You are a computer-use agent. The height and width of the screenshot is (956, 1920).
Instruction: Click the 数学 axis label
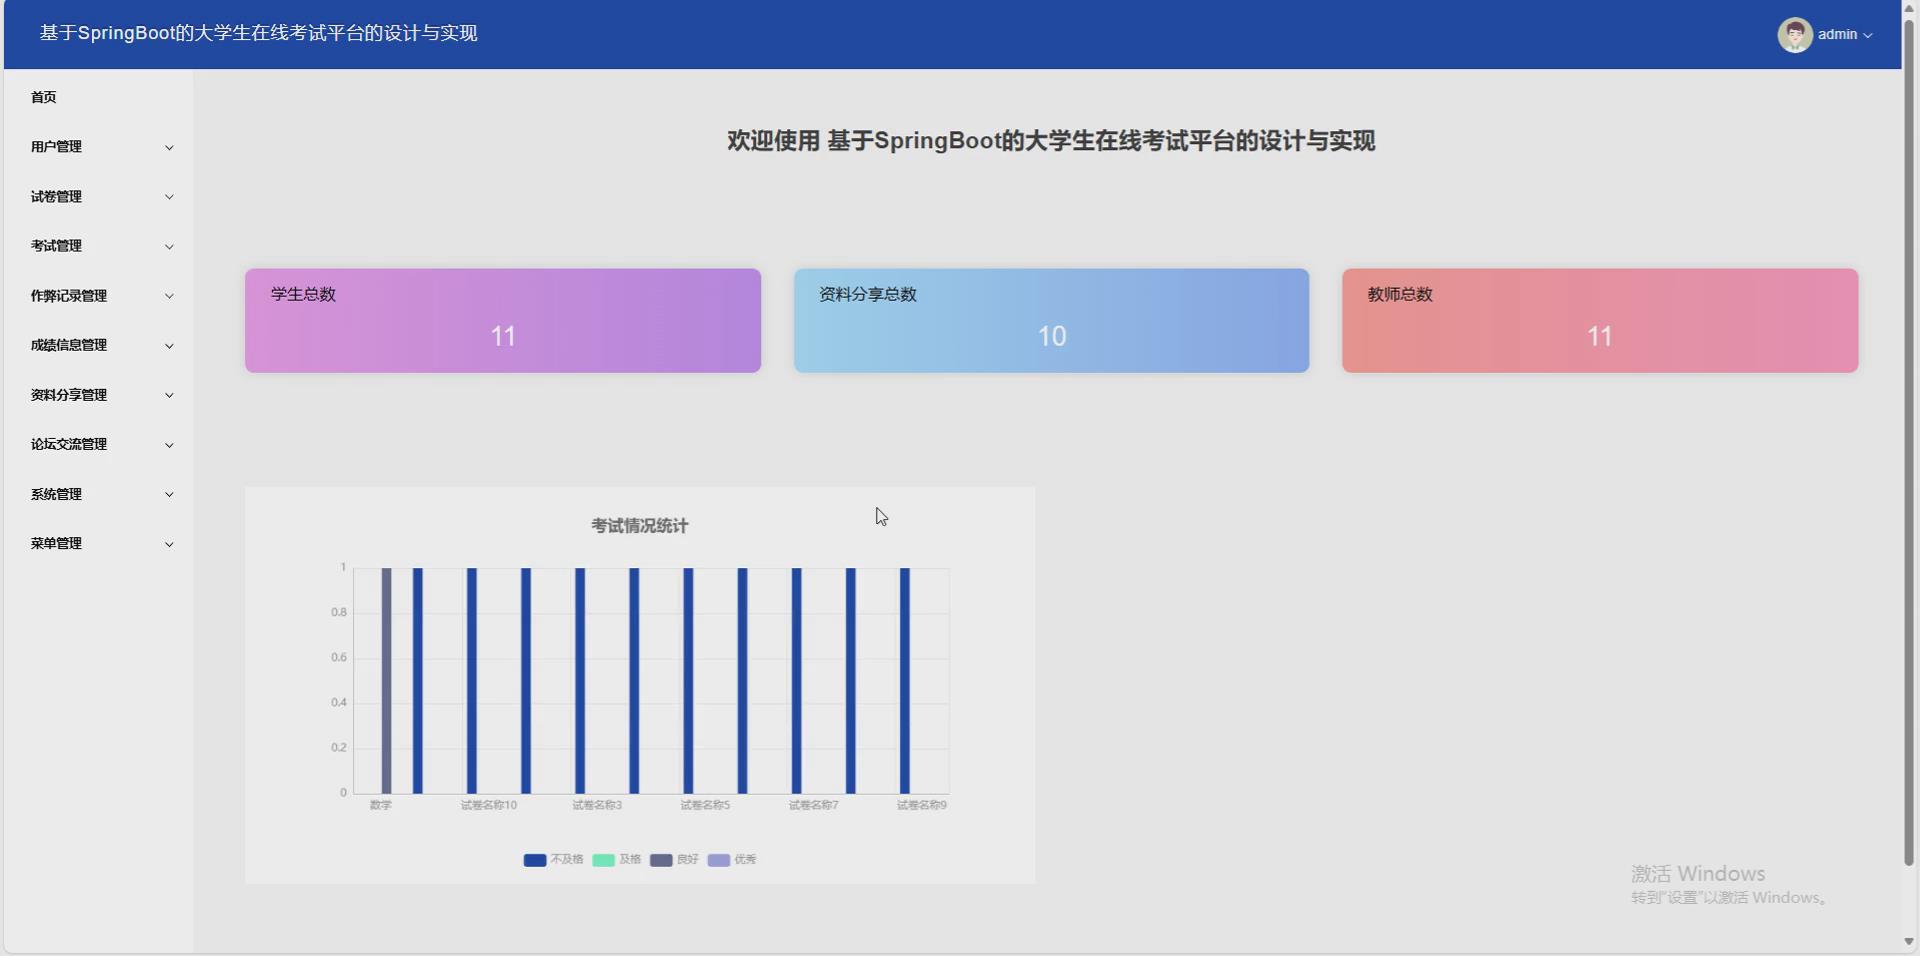click(381, 805)
